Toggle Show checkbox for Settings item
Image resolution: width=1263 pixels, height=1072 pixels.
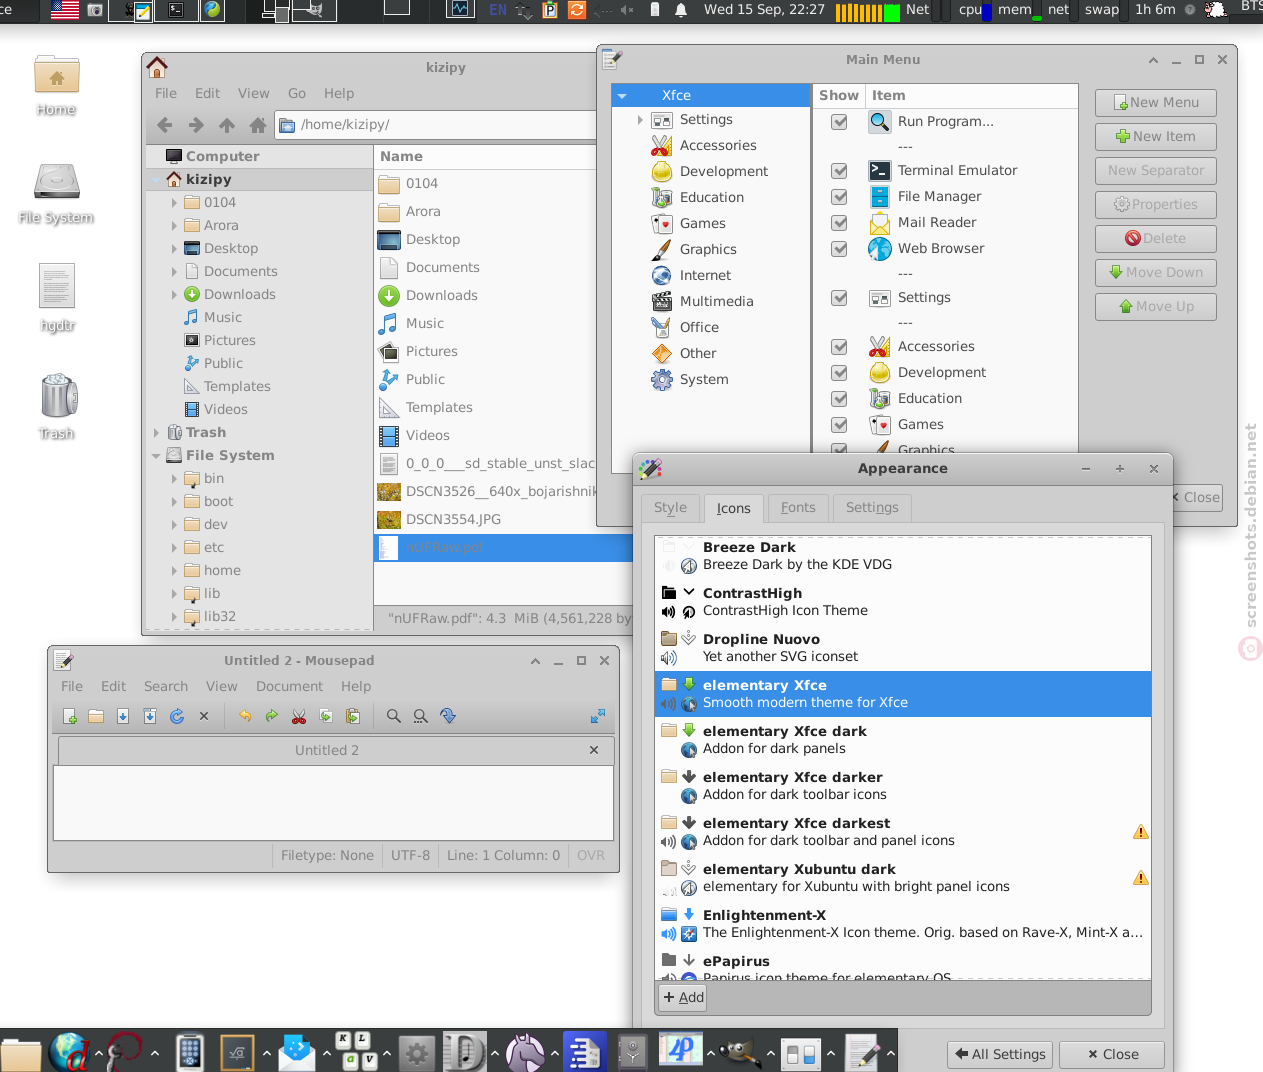tap(840, 298)
